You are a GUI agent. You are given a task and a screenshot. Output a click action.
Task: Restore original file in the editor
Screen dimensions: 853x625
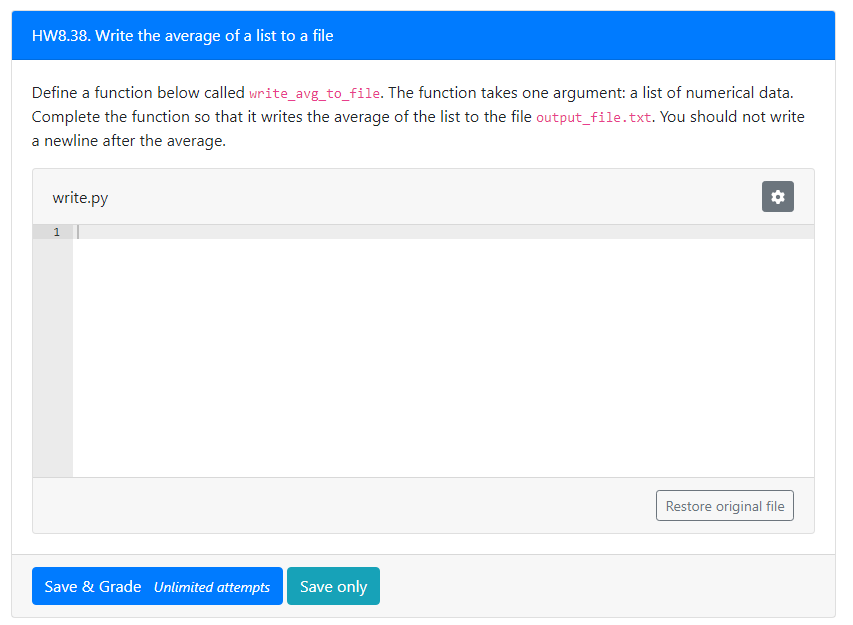[x=725, y=506]
